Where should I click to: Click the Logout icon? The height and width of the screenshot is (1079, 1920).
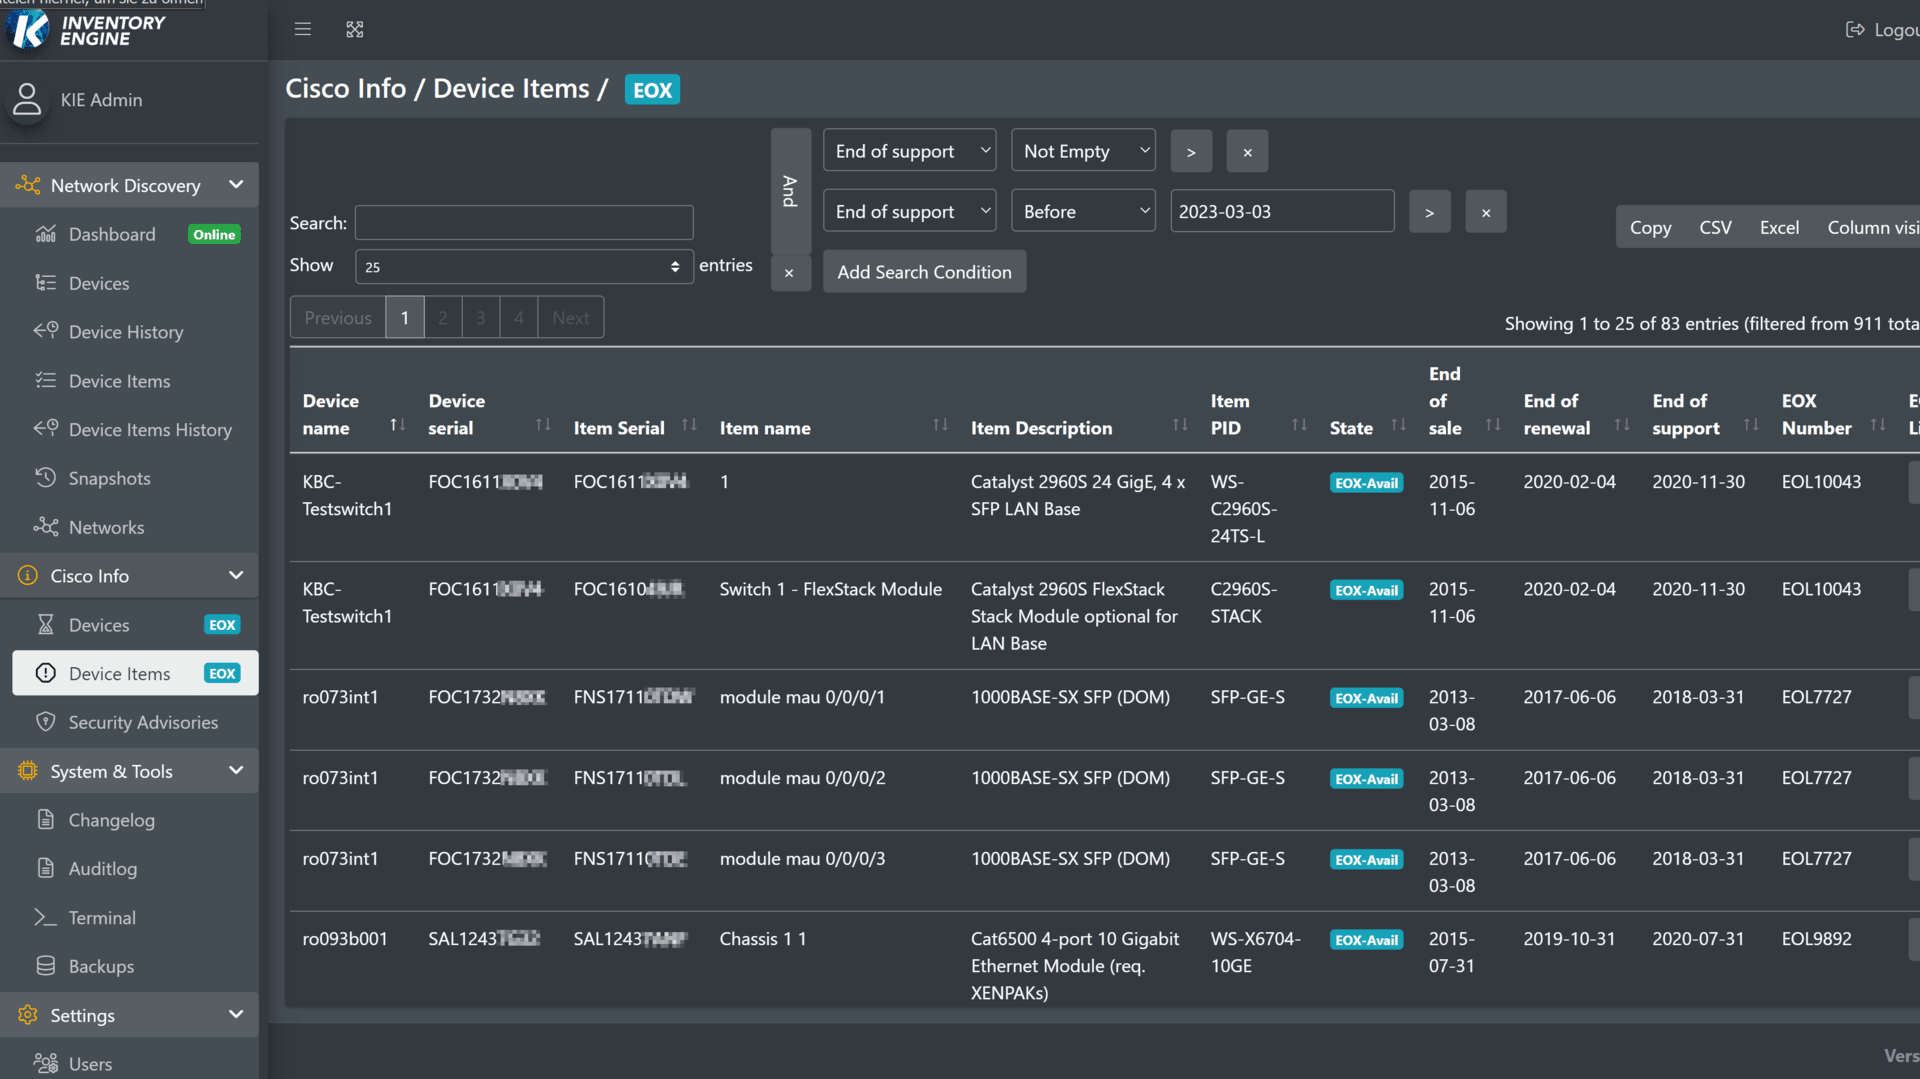(x=1855, y=29)
